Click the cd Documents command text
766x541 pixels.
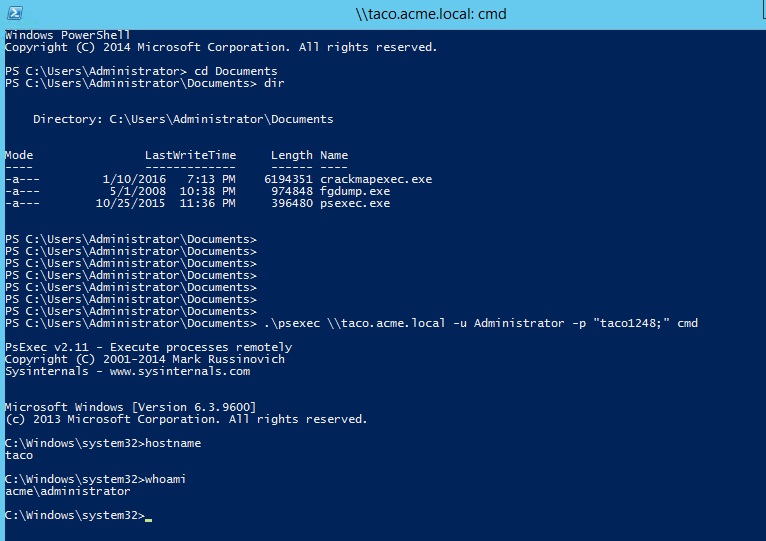tap(235, 71)
